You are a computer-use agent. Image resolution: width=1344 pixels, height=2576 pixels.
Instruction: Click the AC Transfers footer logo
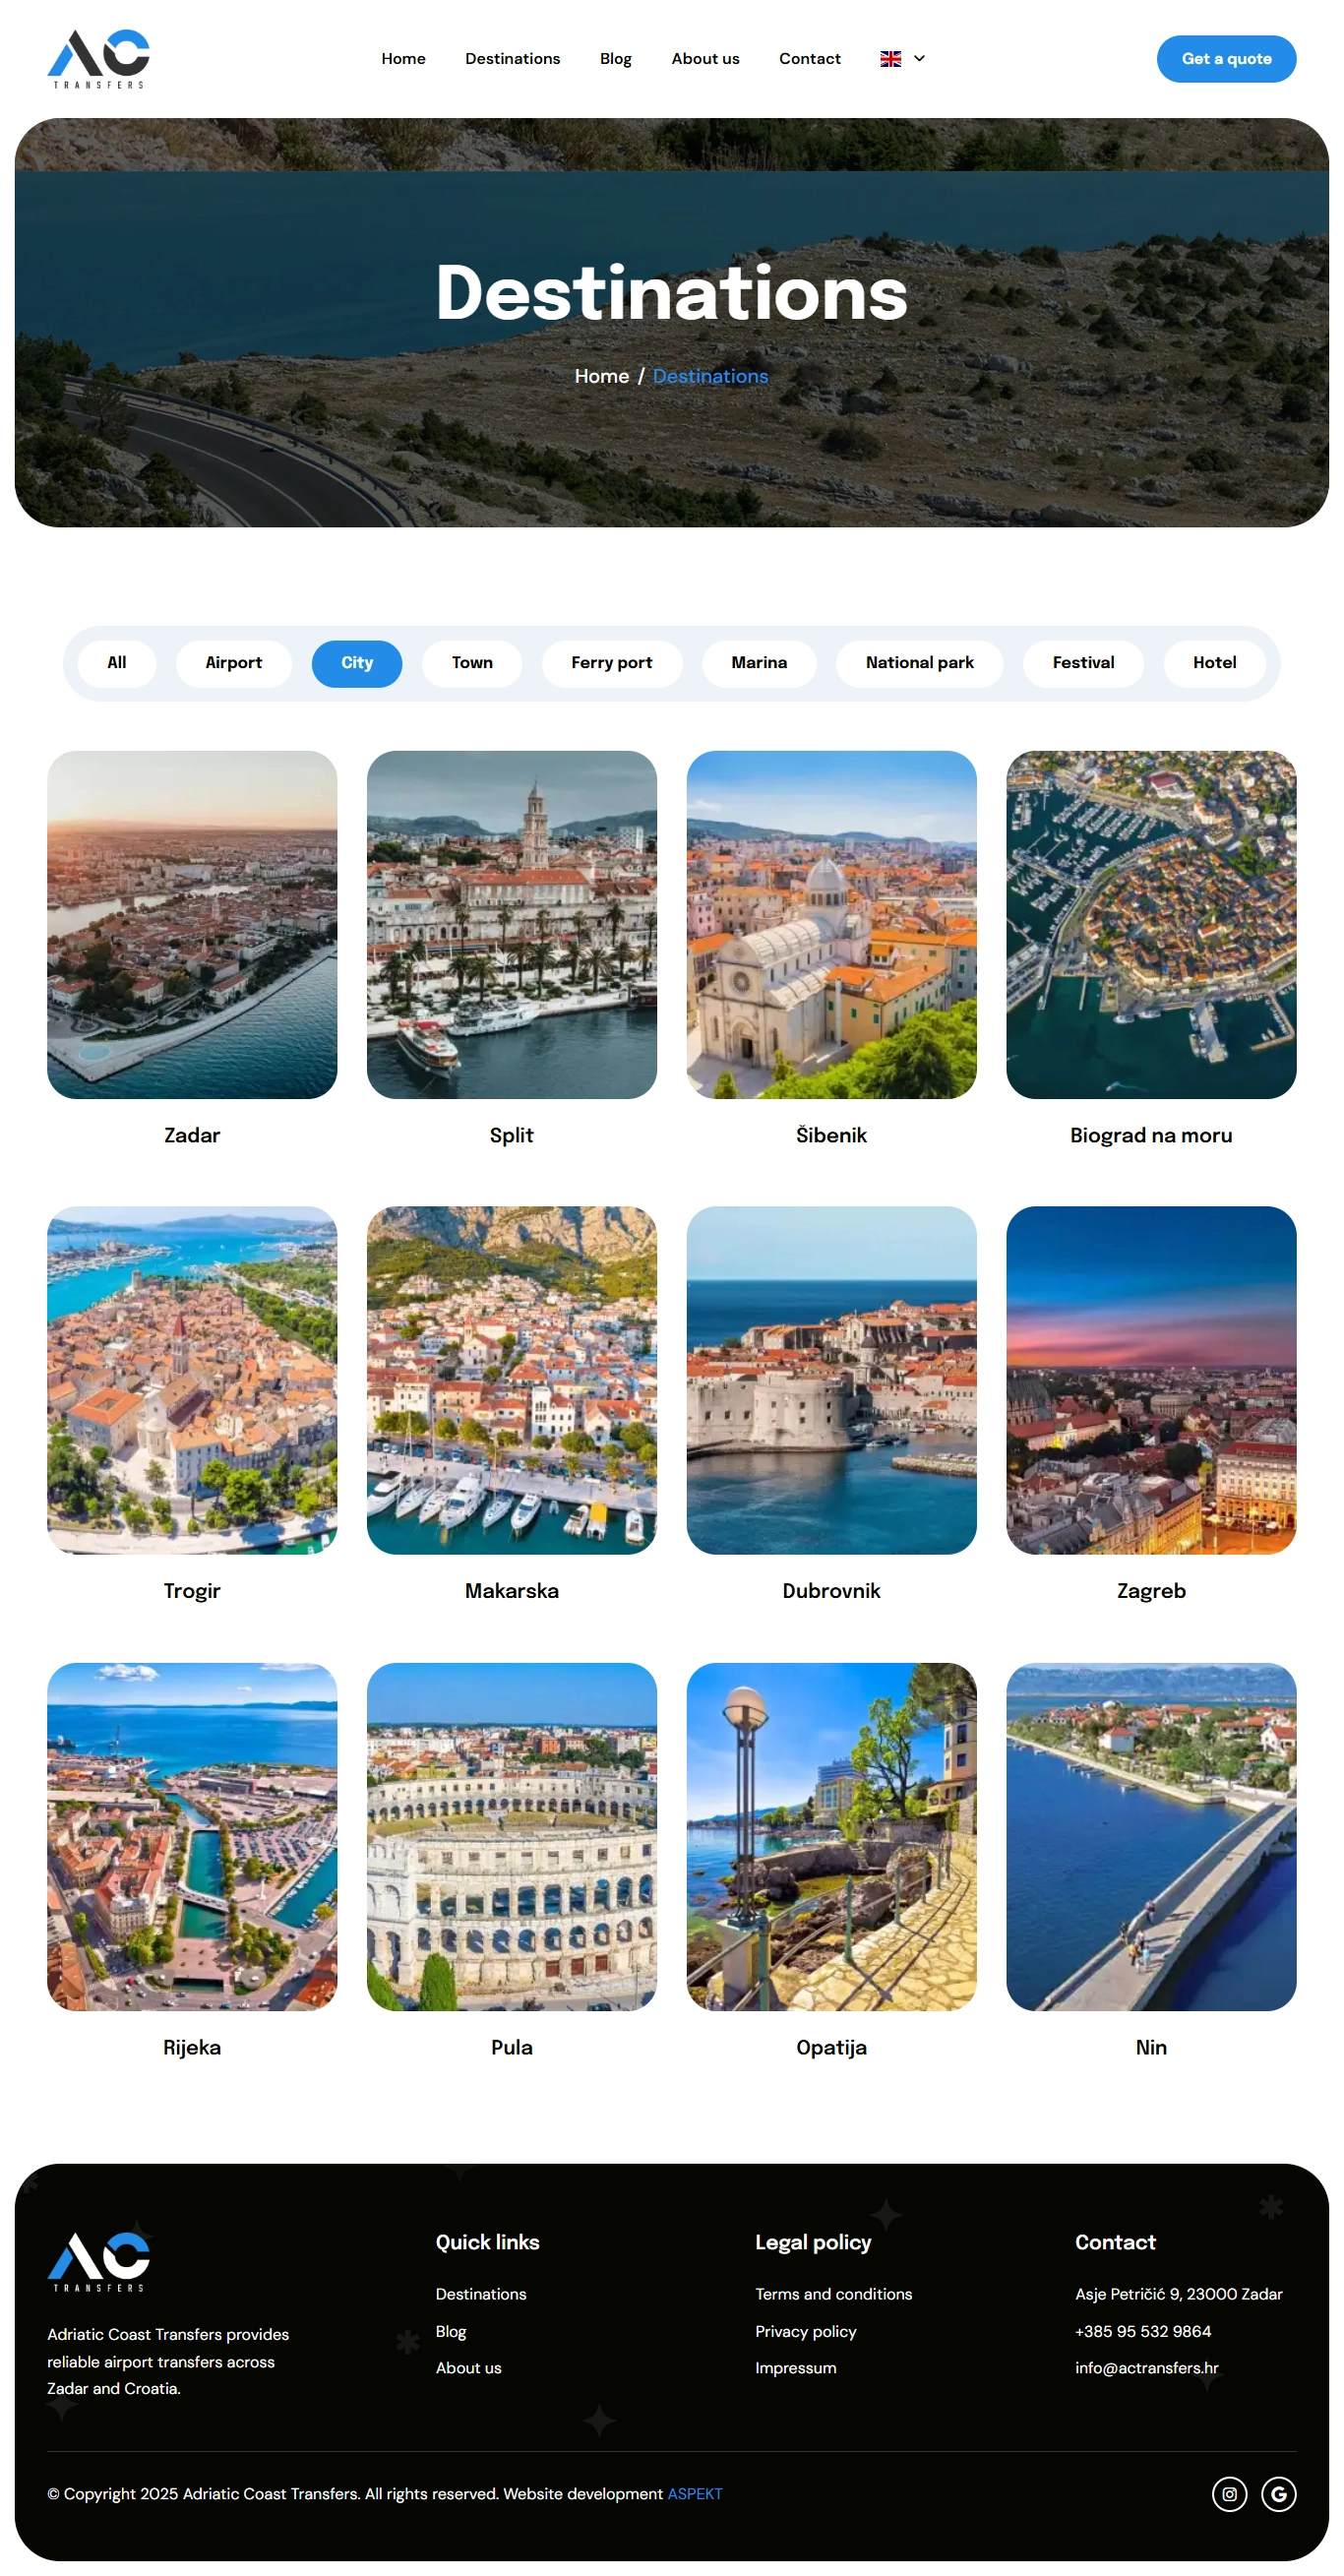(x=98, y=2260)
